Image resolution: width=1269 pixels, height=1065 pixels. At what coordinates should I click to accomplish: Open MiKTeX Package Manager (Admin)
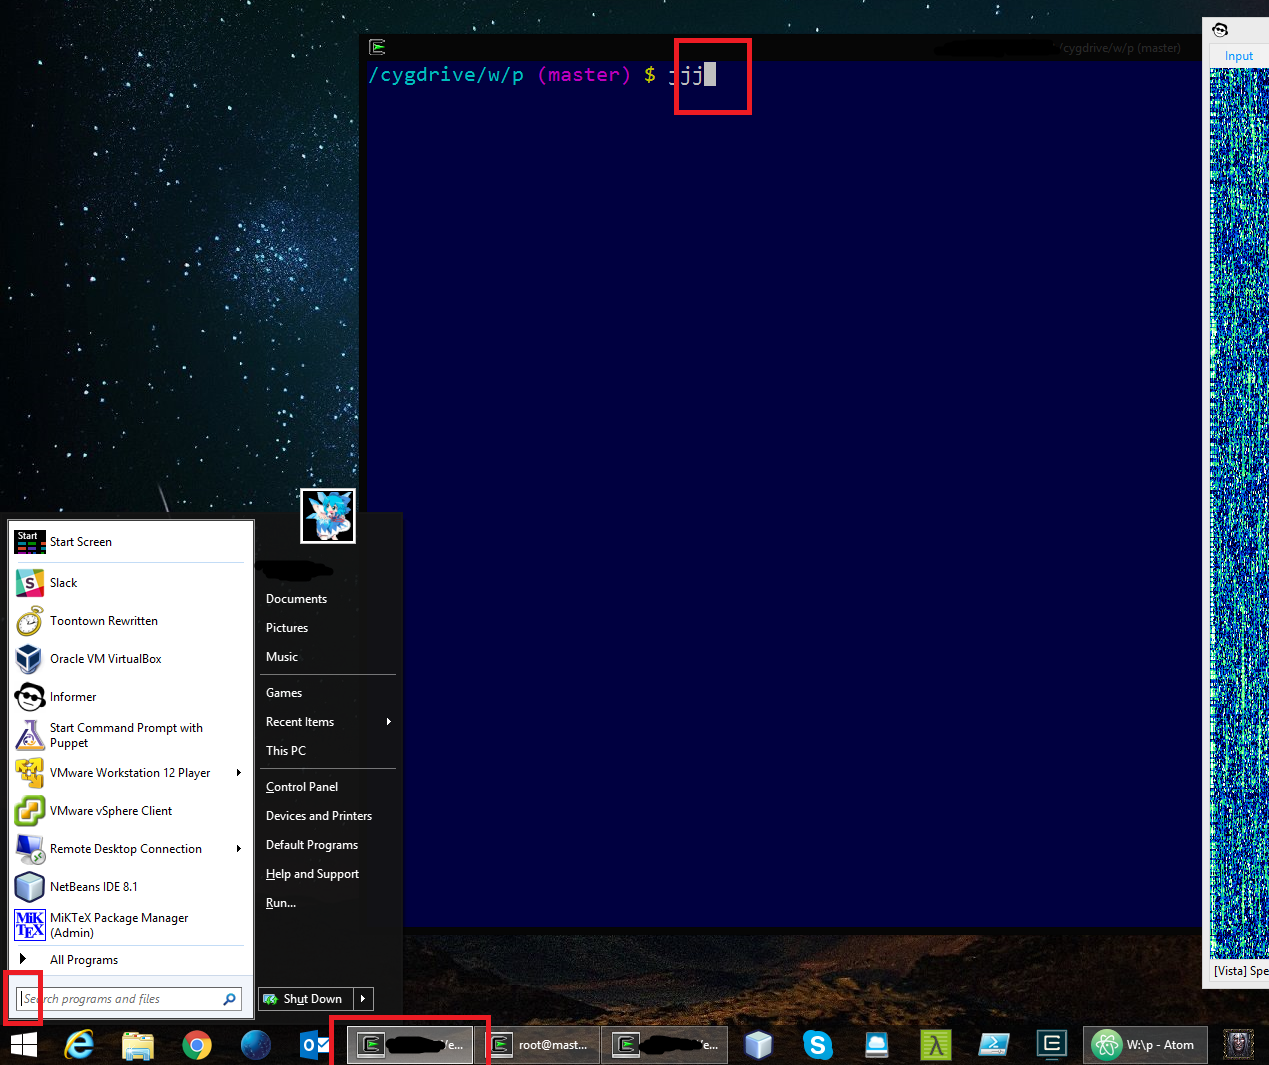pyautogui.click(x=130, y=925)
